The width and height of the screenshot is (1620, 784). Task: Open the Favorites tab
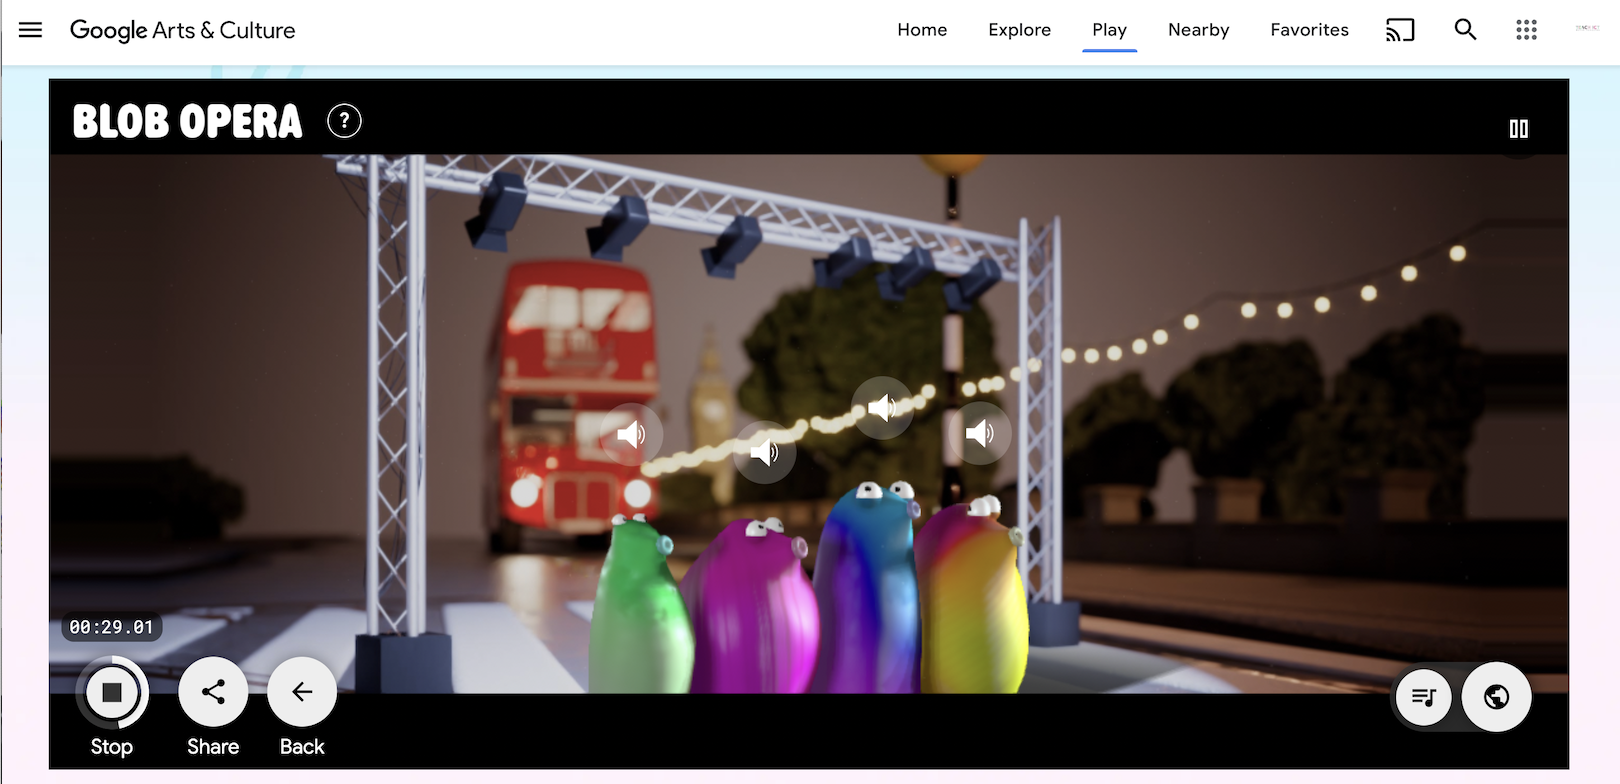[1309, 30]
